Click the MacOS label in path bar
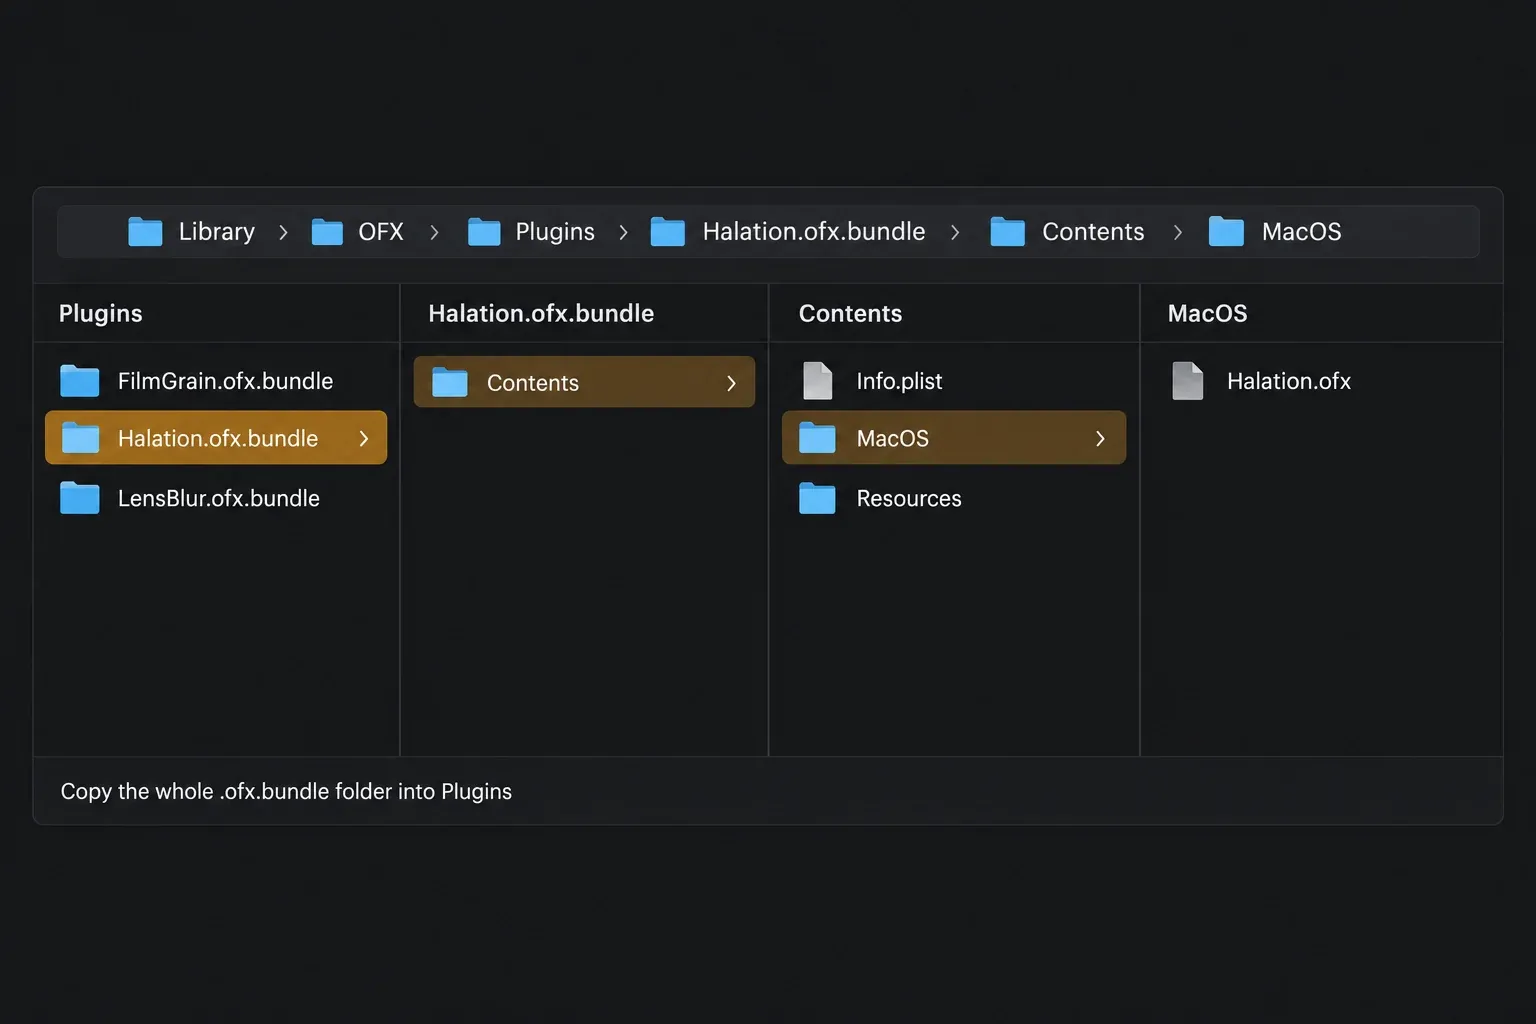The image size is (1536, 1024). 1302,232
